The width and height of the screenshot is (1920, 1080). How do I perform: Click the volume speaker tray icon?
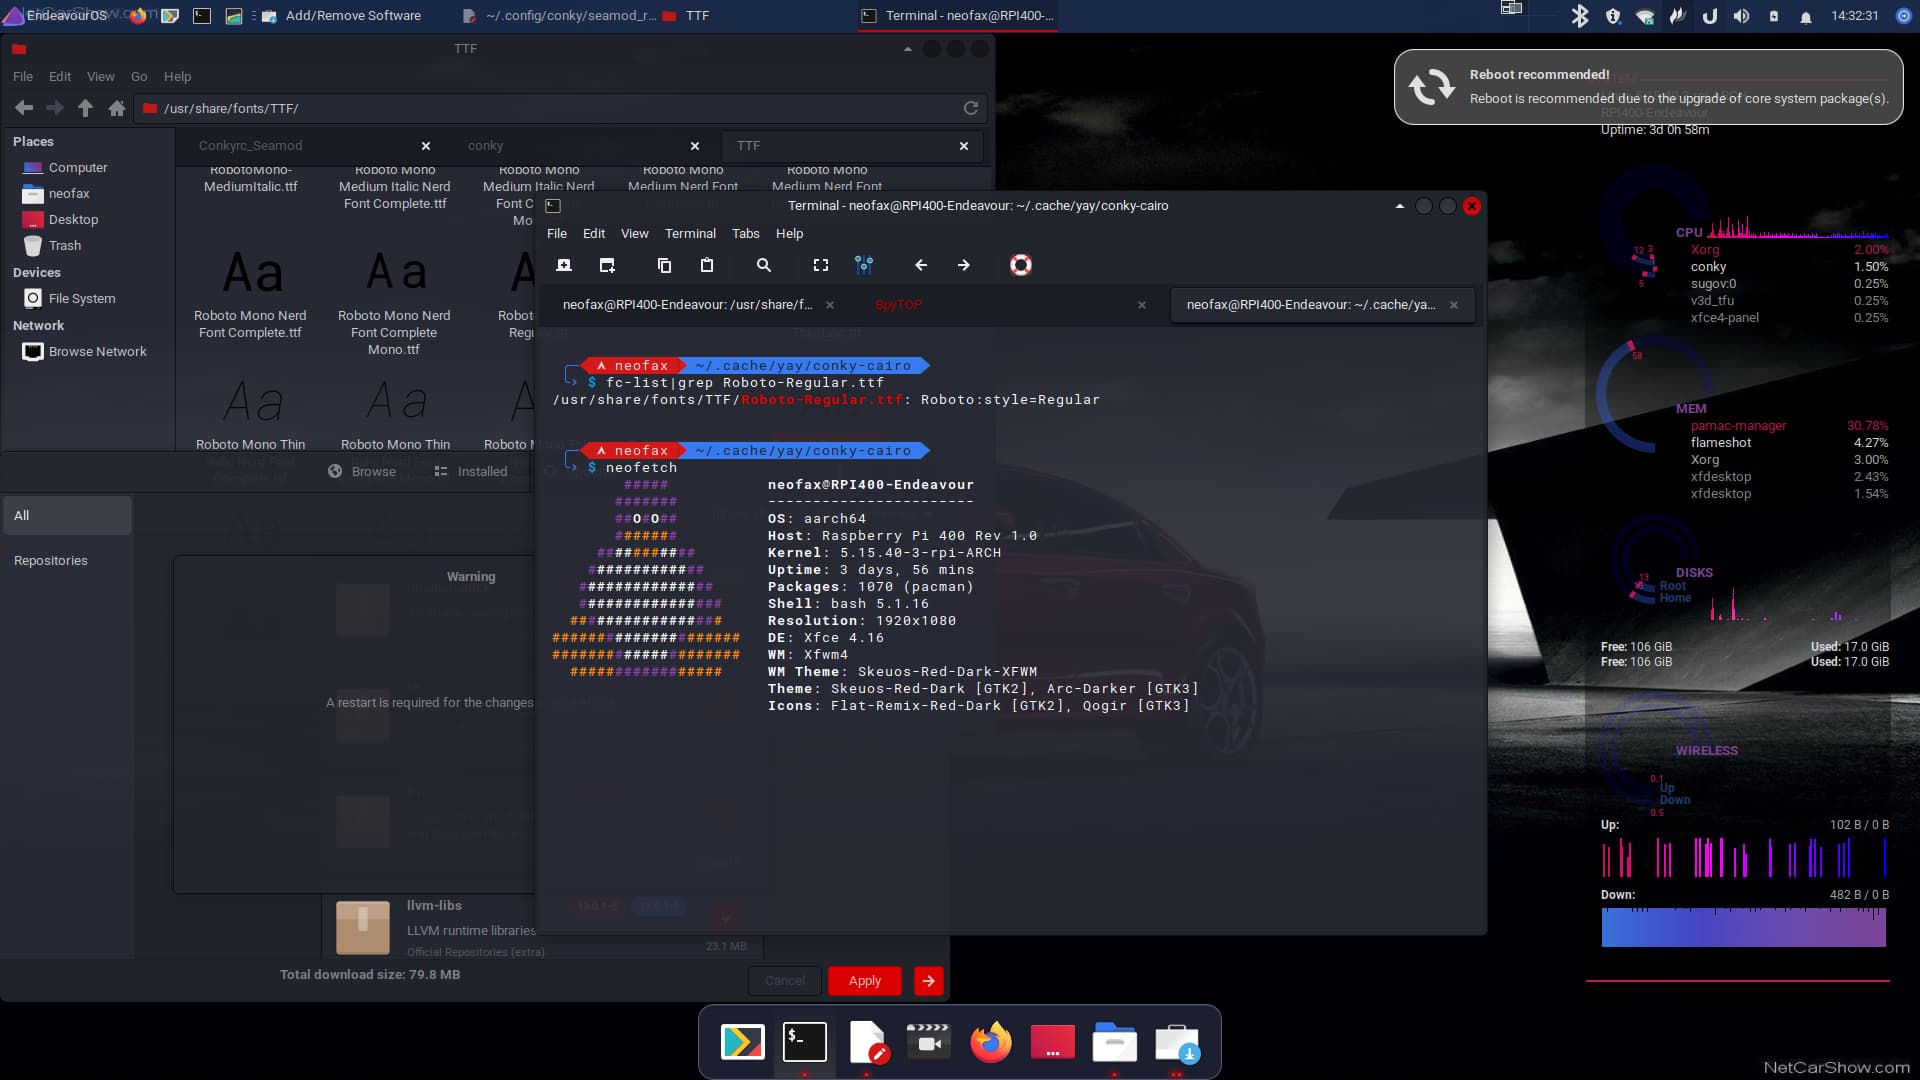1742,16
